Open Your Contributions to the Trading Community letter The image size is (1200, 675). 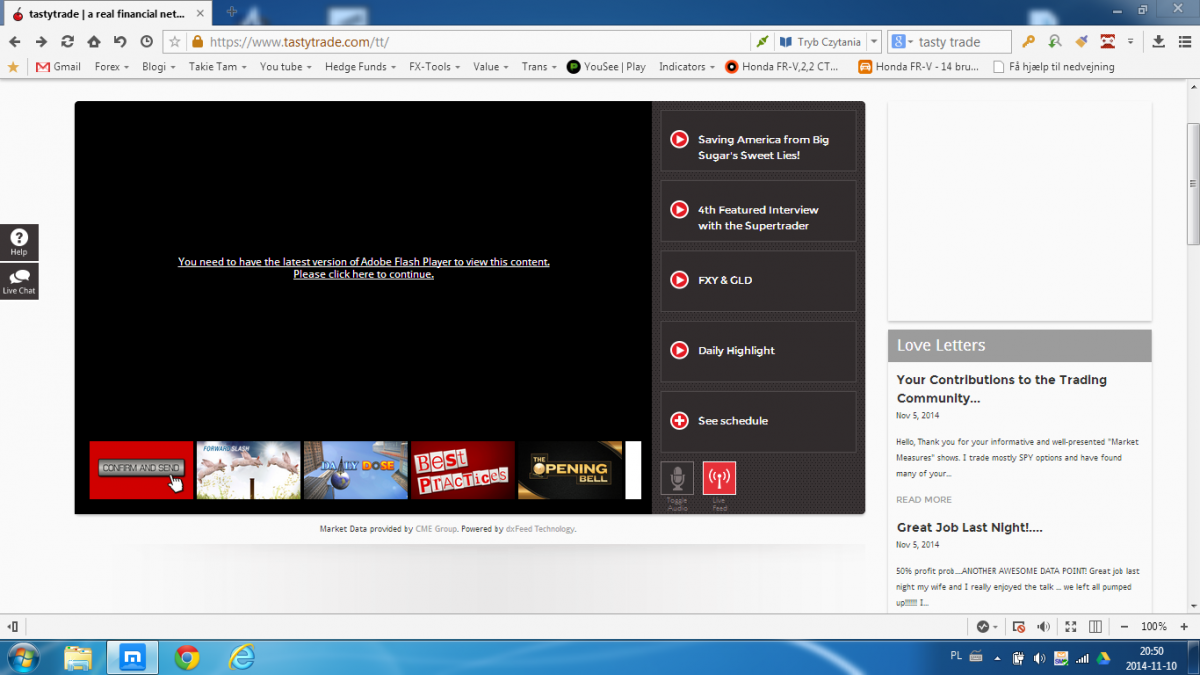(1002, 389)
